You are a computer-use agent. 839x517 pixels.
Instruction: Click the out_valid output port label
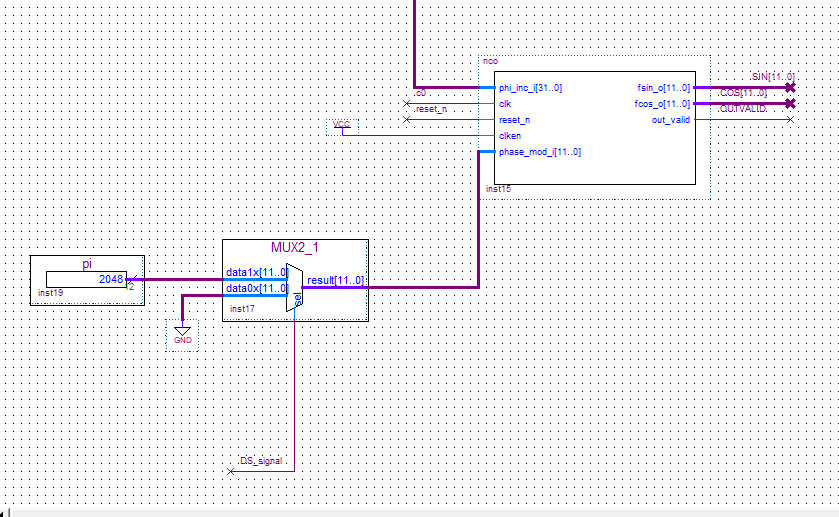pos(670,120)
